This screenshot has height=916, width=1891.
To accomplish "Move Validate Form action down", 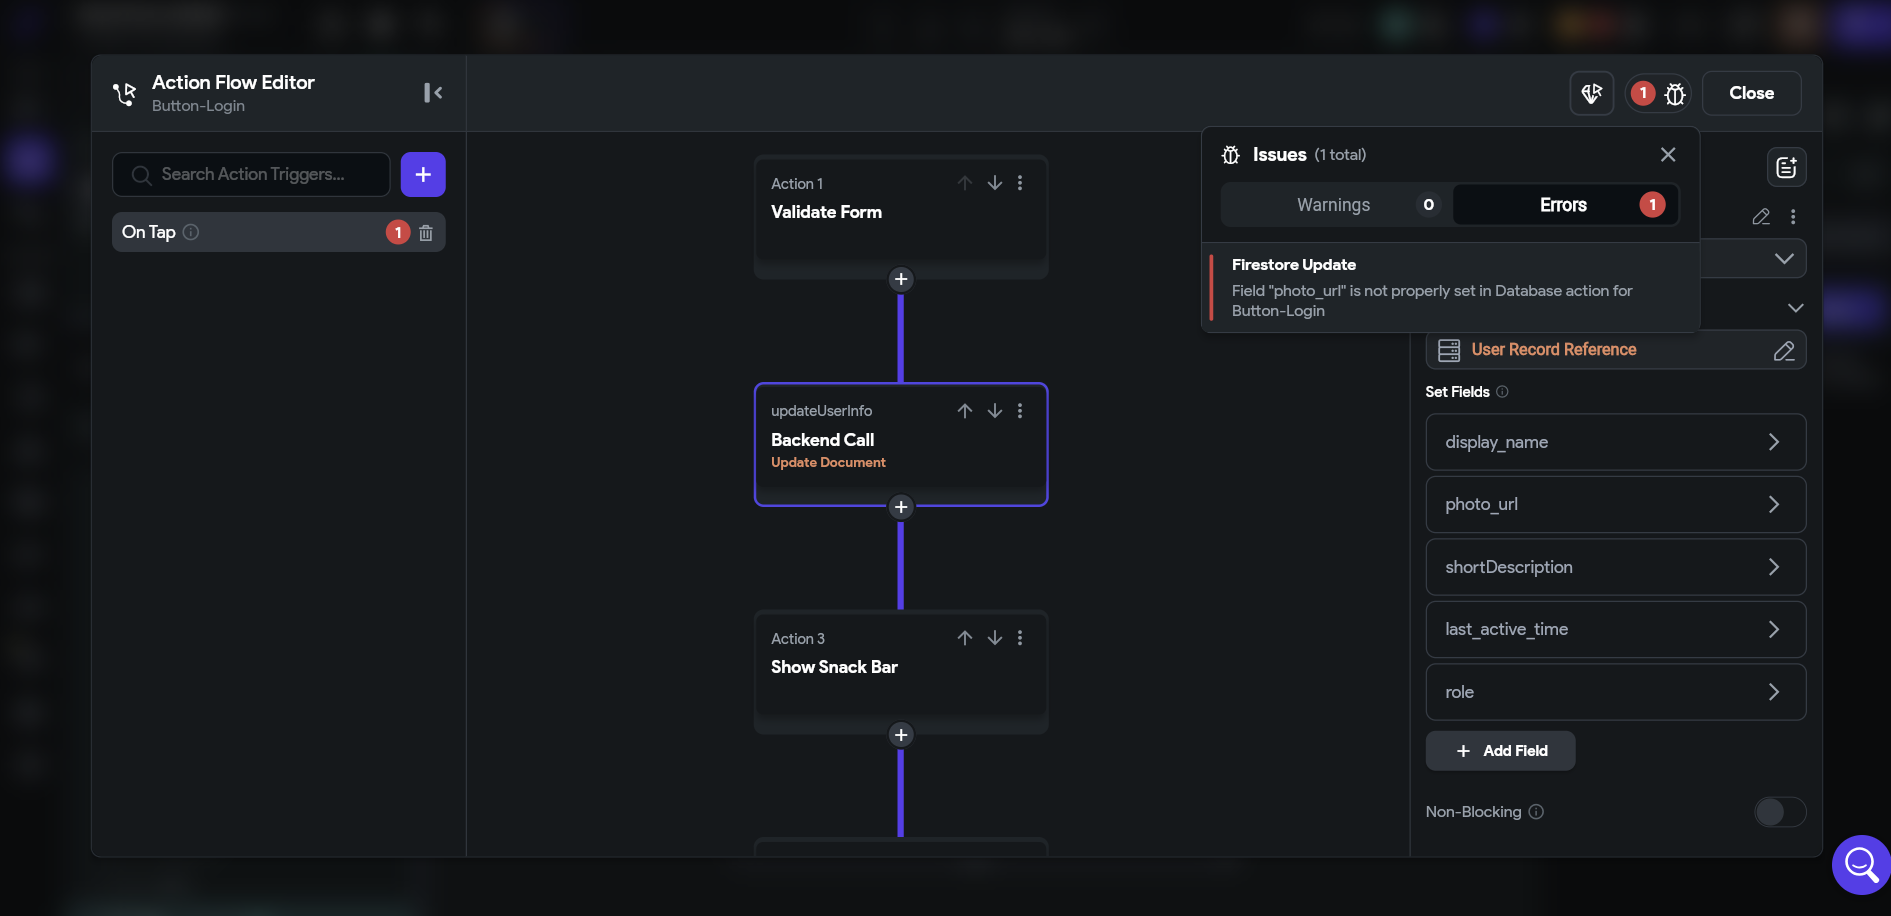I will 995,183.
